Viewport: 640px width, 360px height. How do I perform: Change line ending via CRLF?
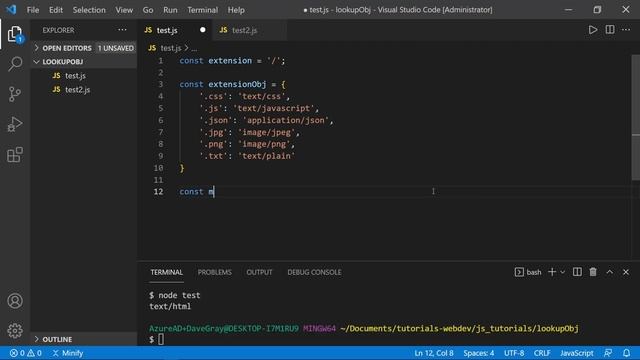click(x=542, y=353)
